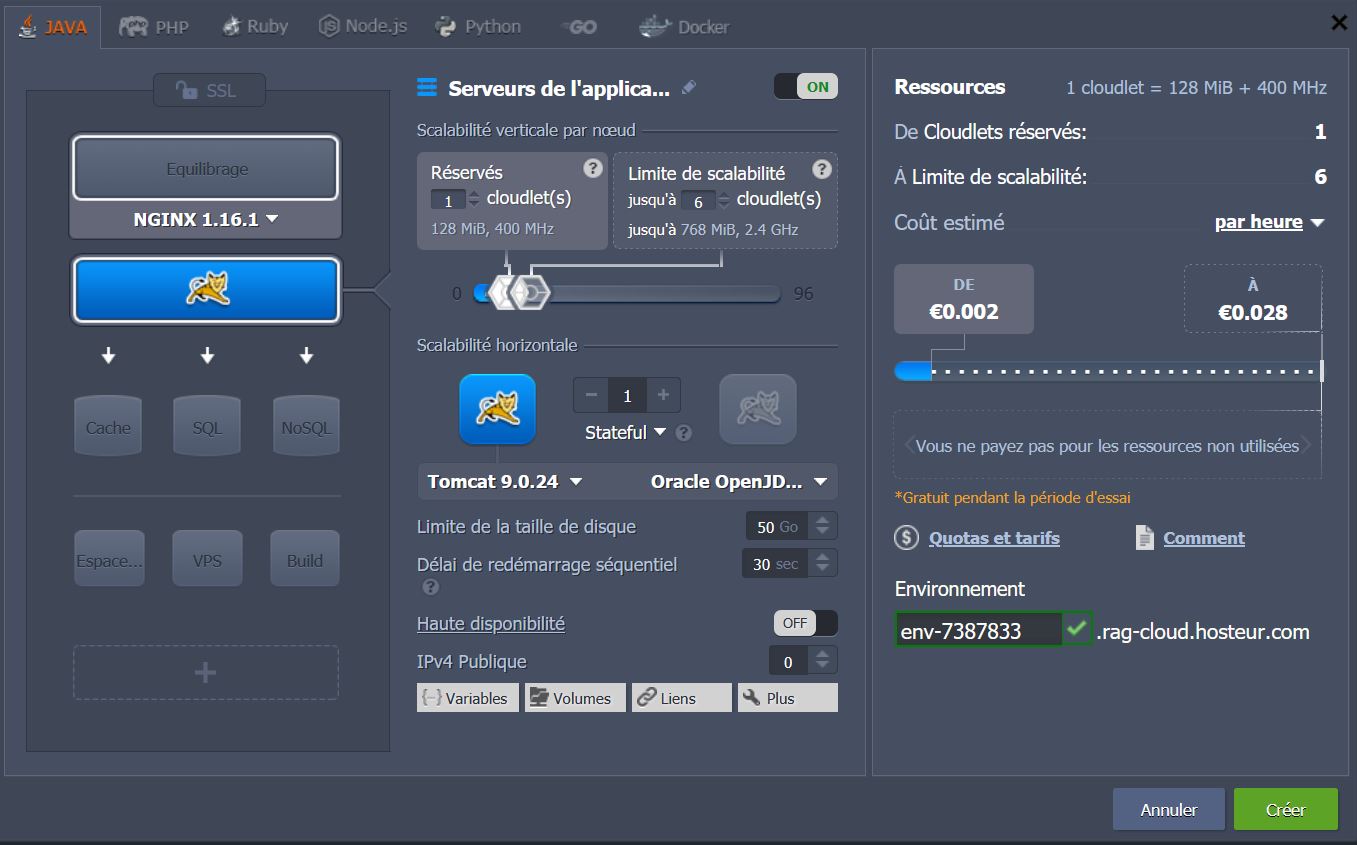The height and width of the screenshot is (845, 1357).
Task: Open the Quotas et tarifs link
Action: coord(993,538)
